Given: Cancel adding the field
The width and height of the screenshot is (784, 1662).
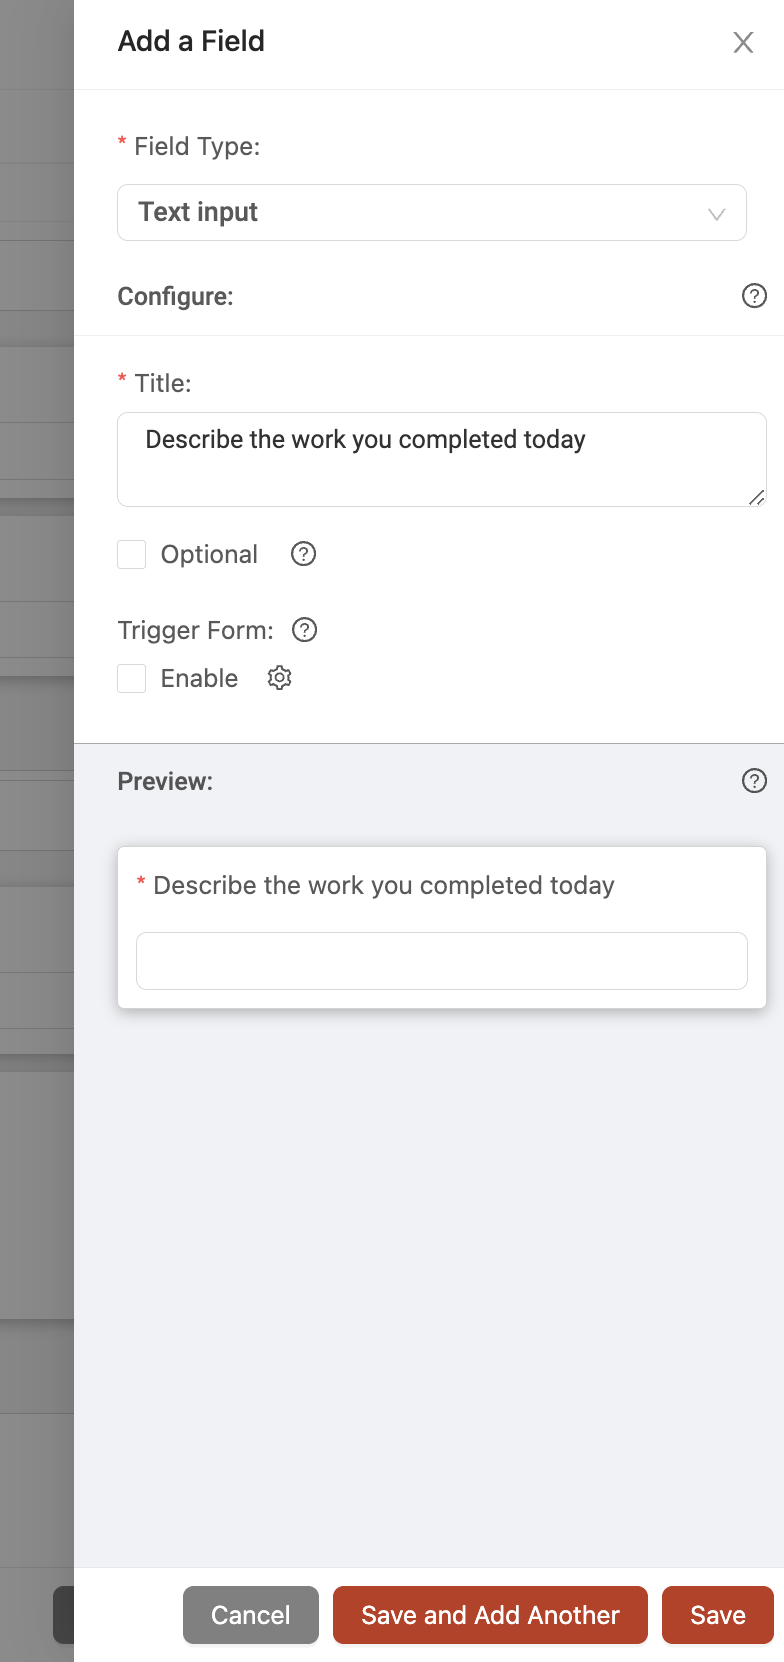Looking at the screenshot, I should click(x=251, y=1615).
